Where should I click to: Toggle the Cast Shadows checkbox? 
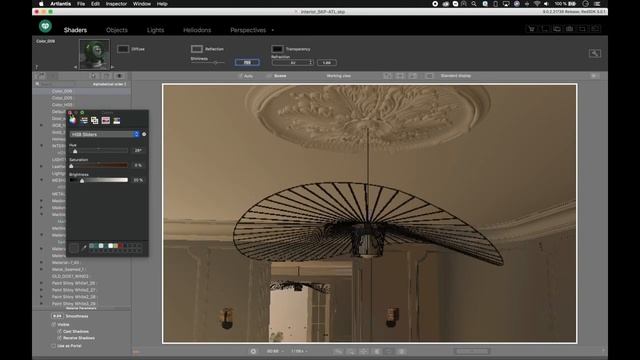[59, 331]
